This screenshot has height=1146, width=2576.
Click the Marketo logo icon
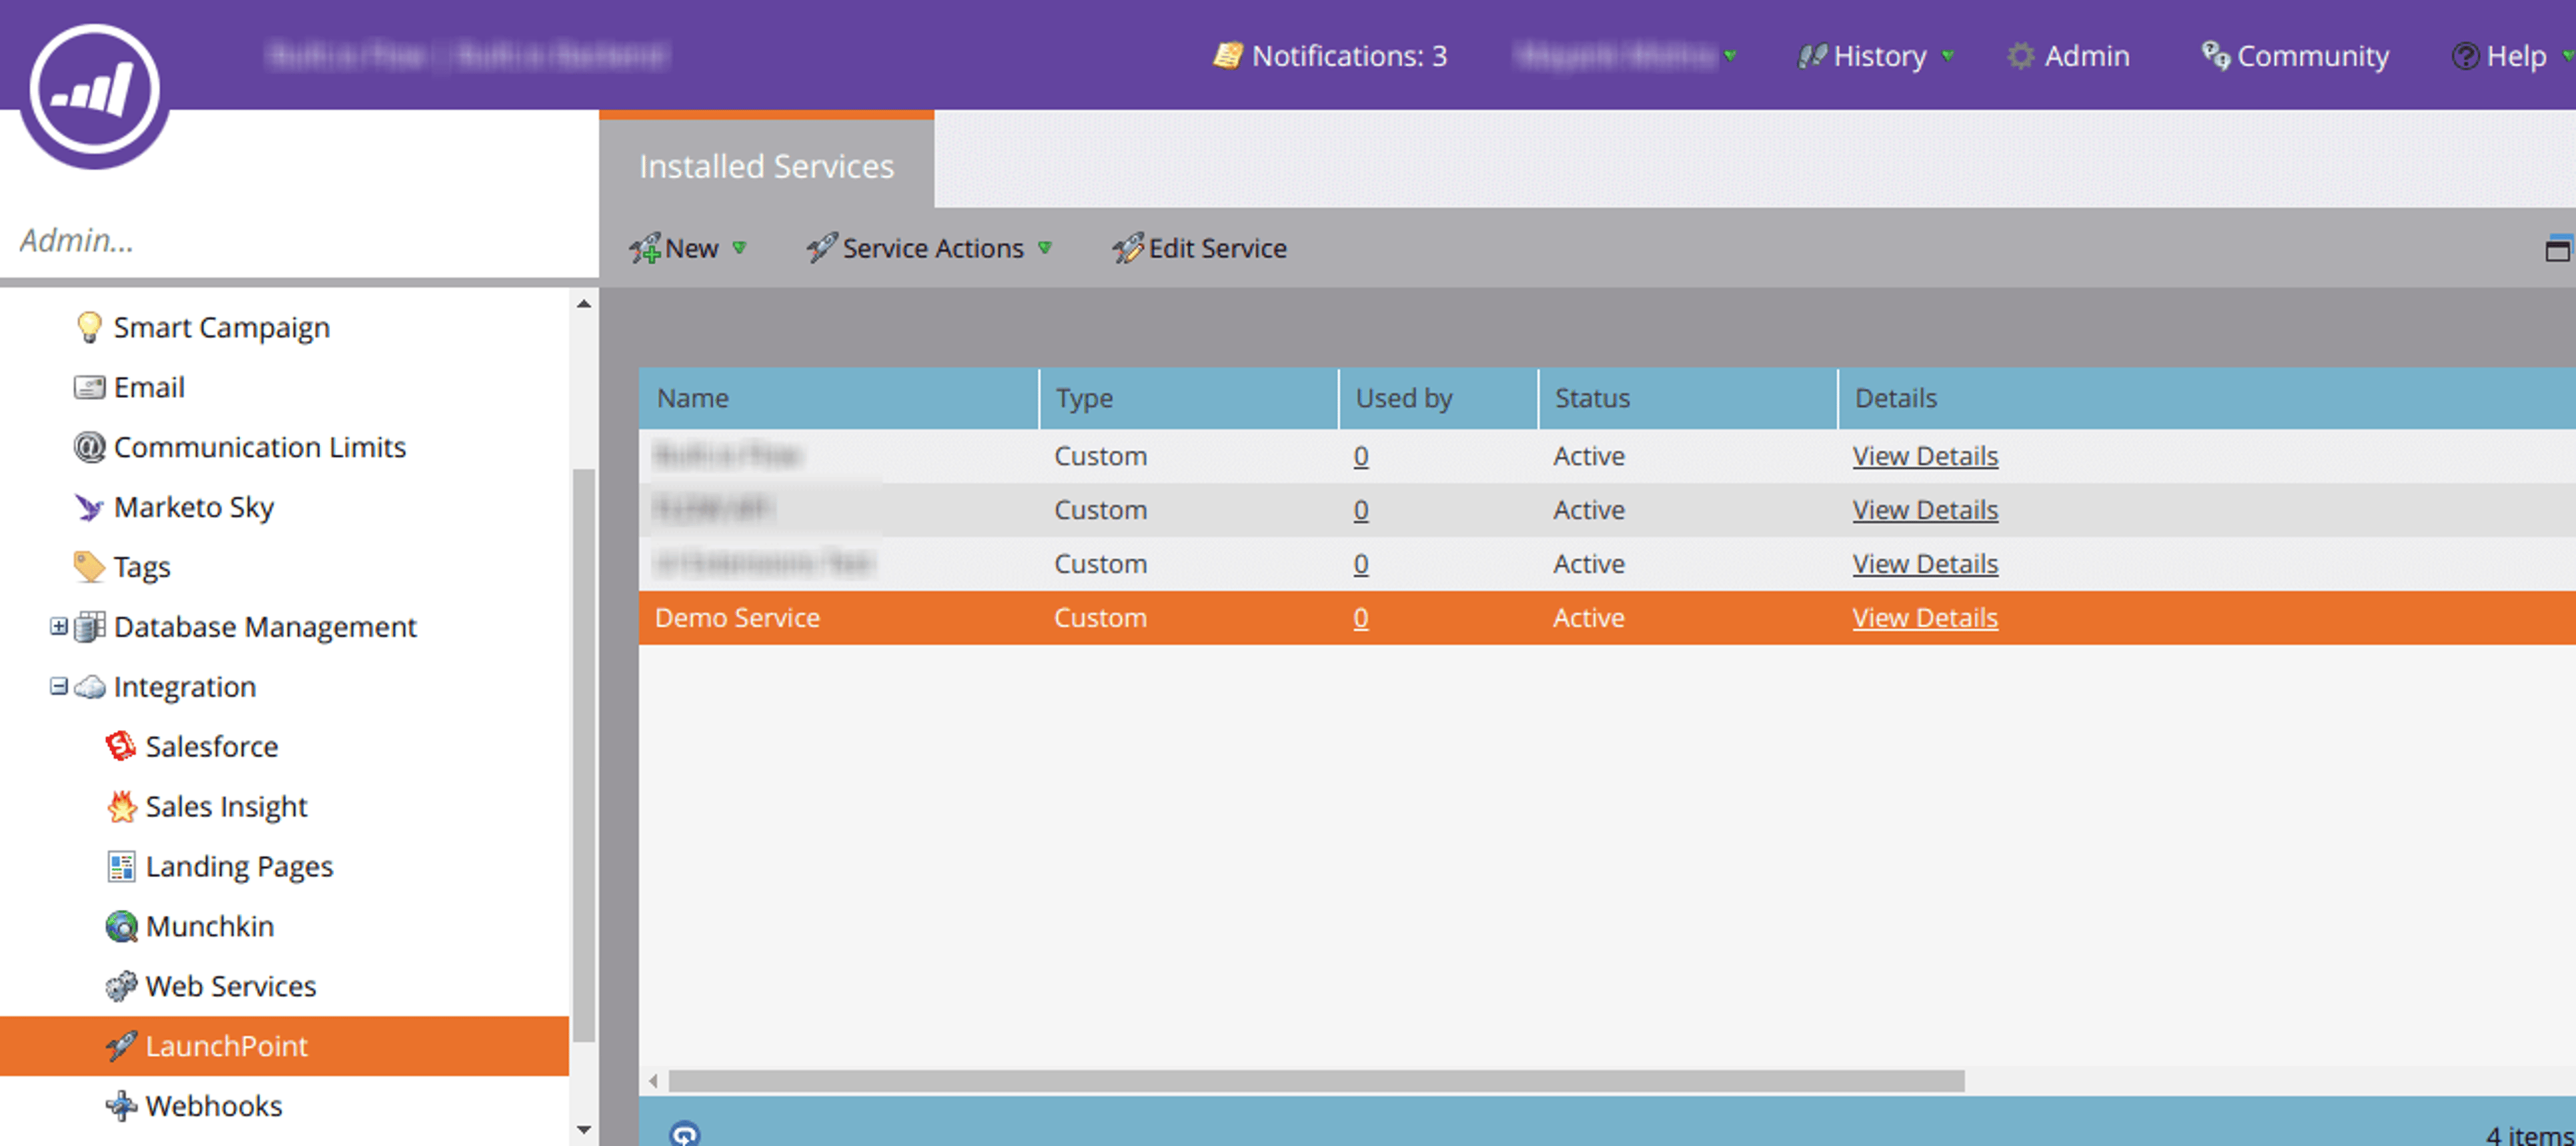coord(95,91)
